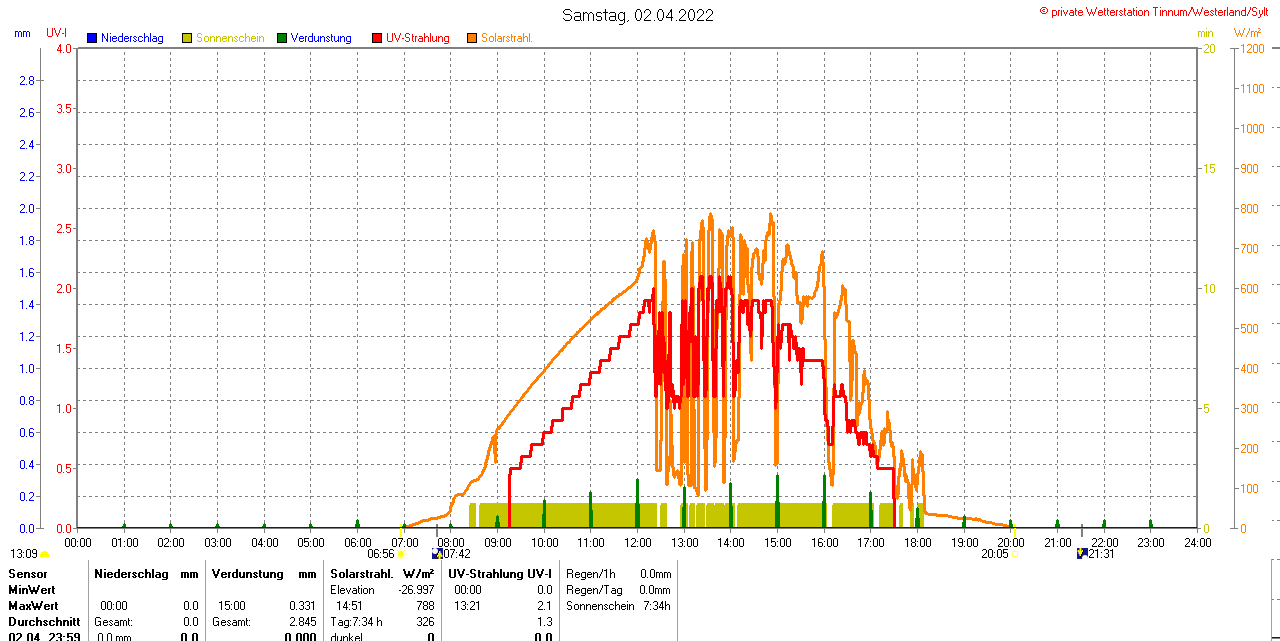
Task: Select the Niederschlag legend label
Action: (132, 38)
